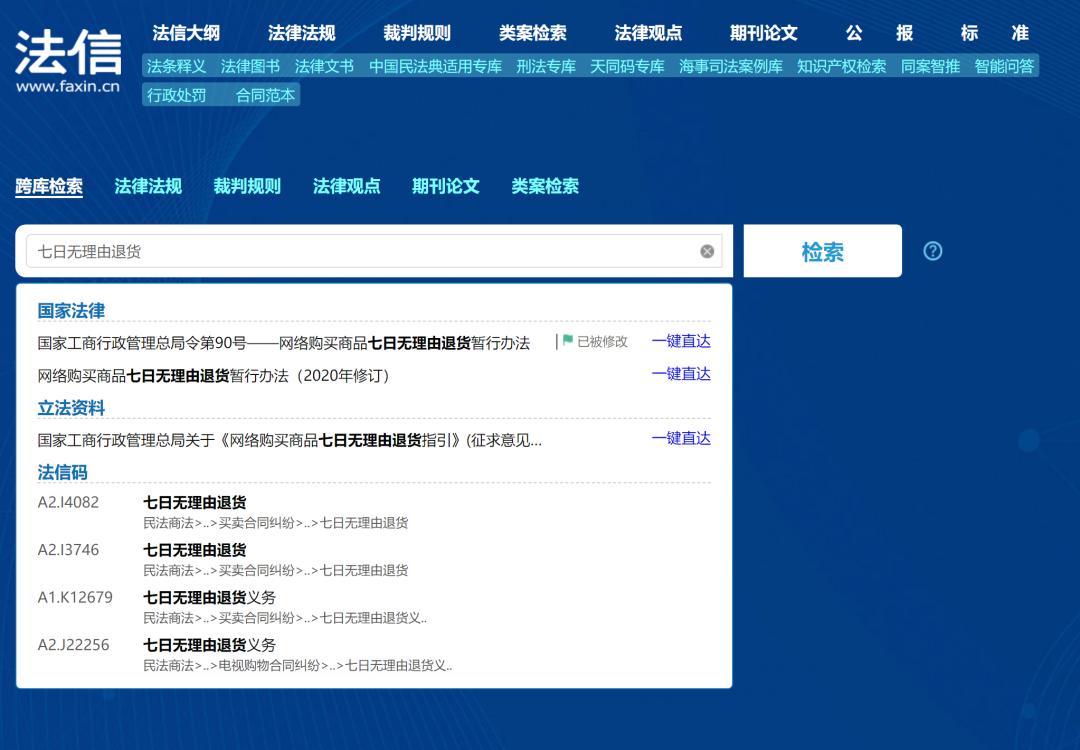Switch to the 裁判规则 search tab
Image resolution: width=1080 pixels, height=750 pixels.
tap(247, 186)
